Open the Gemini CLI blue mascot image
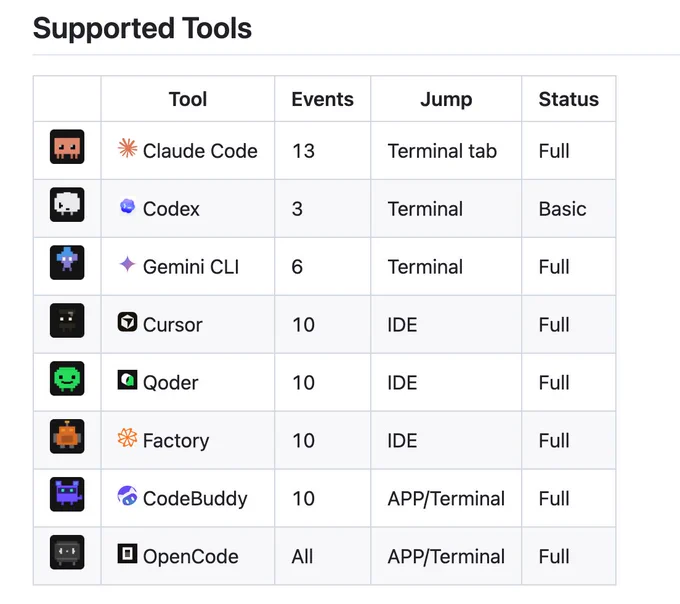Screen dimensions: 680x604 [67, 263]
